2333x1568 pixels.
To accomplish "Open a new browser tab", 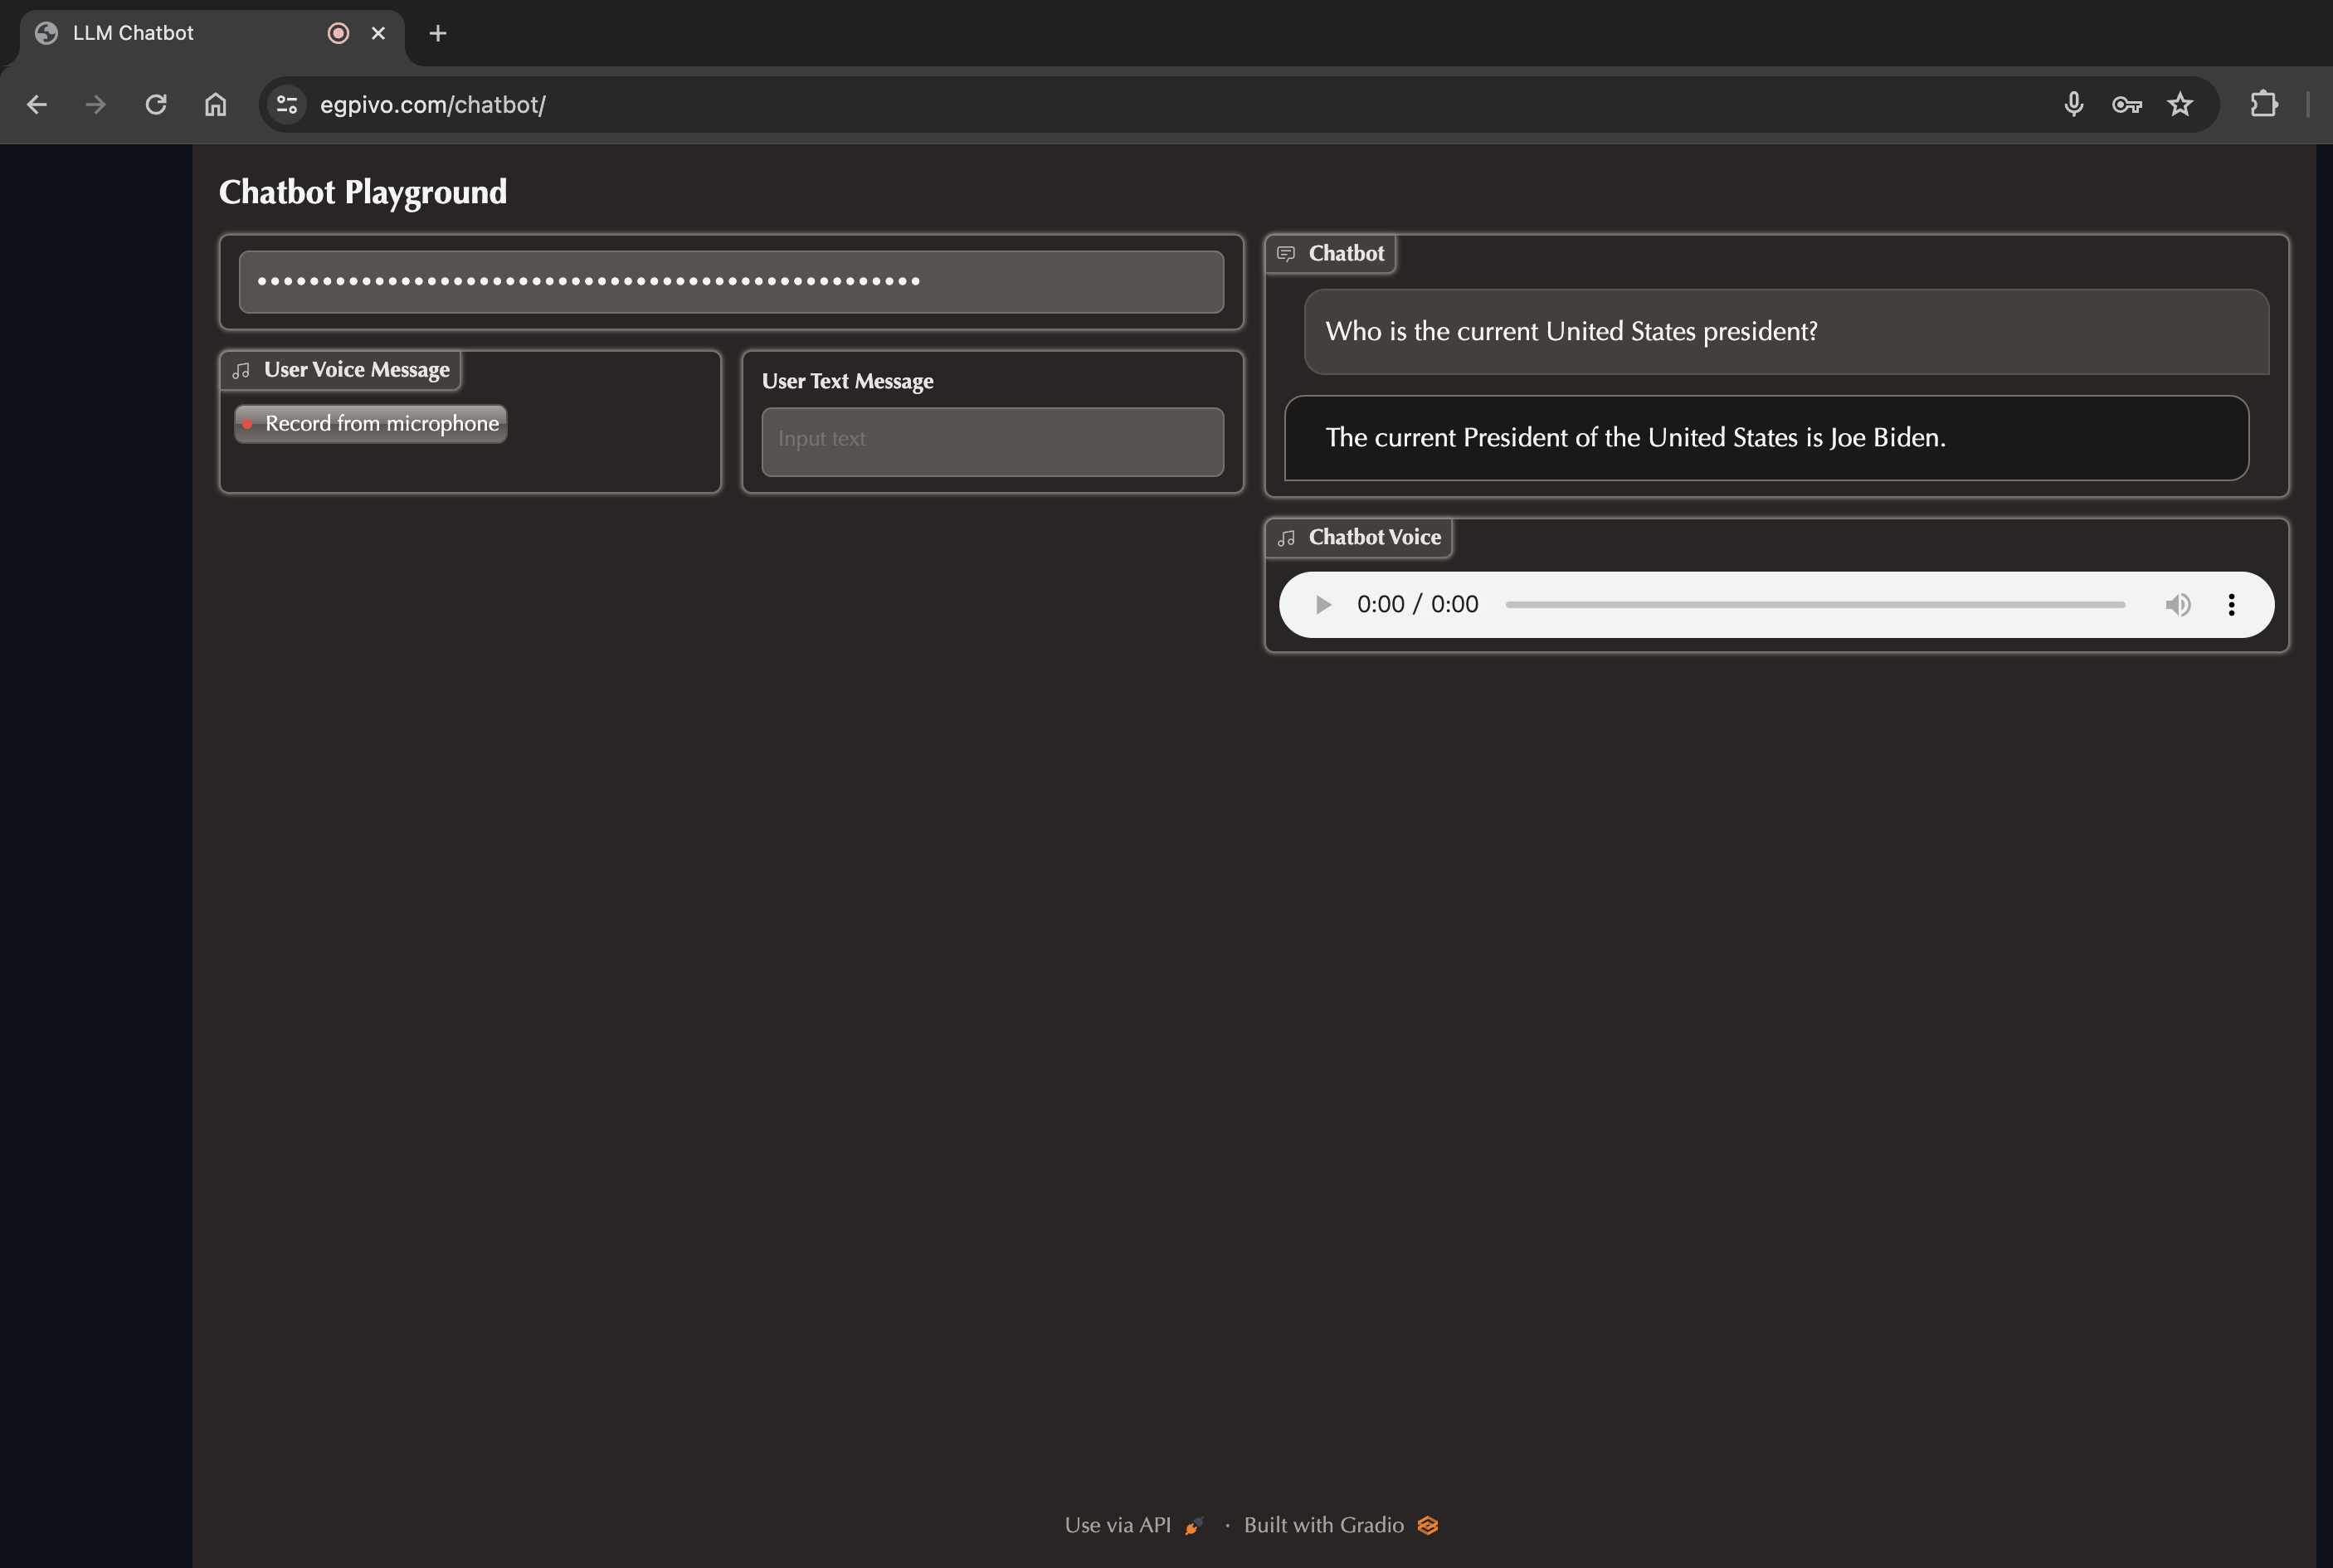I will [x=437, y=33].
